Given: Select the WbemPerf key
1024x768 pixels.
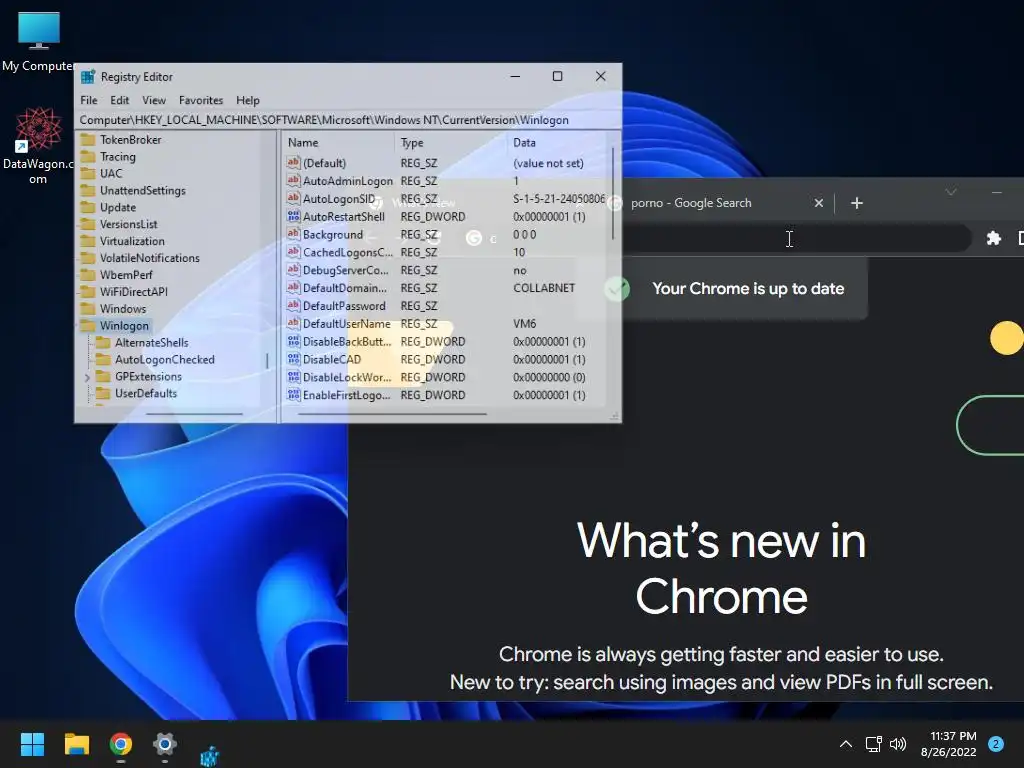Looking at the screenshot, I should [126, 276].
